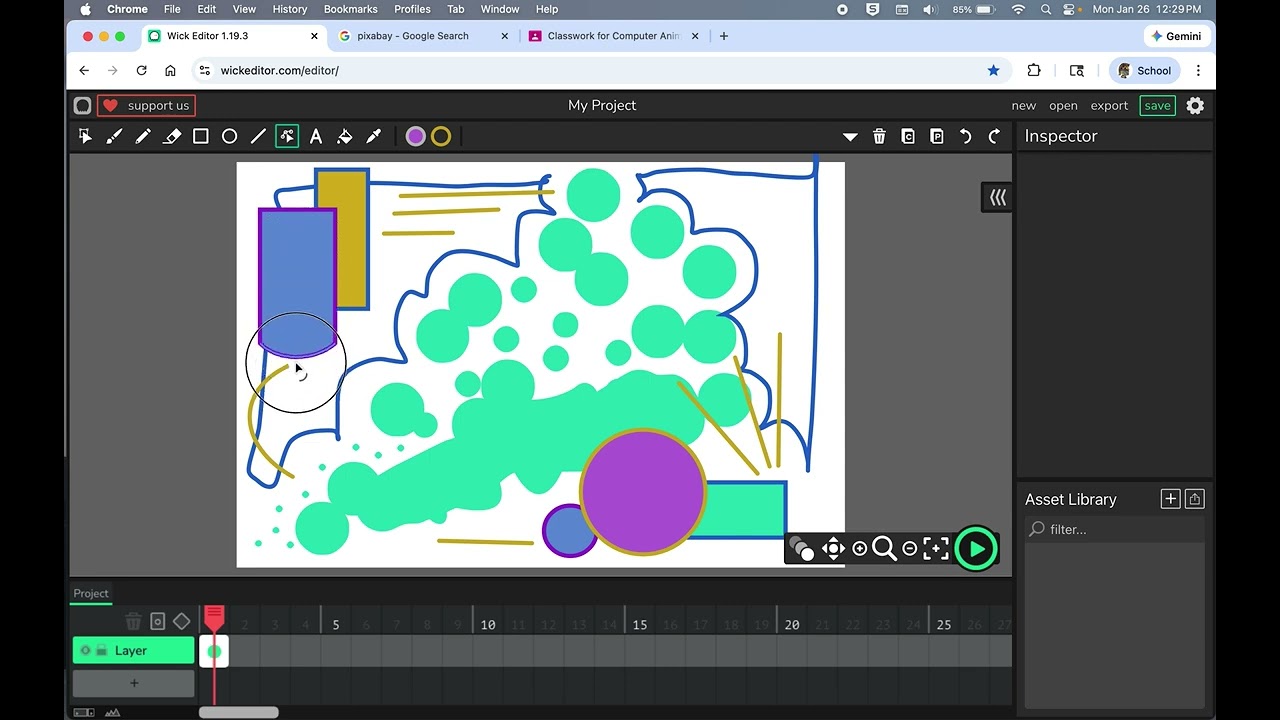1280x720 pixels.
Task: Click the red playhead marker
Action: click(214, 618)
